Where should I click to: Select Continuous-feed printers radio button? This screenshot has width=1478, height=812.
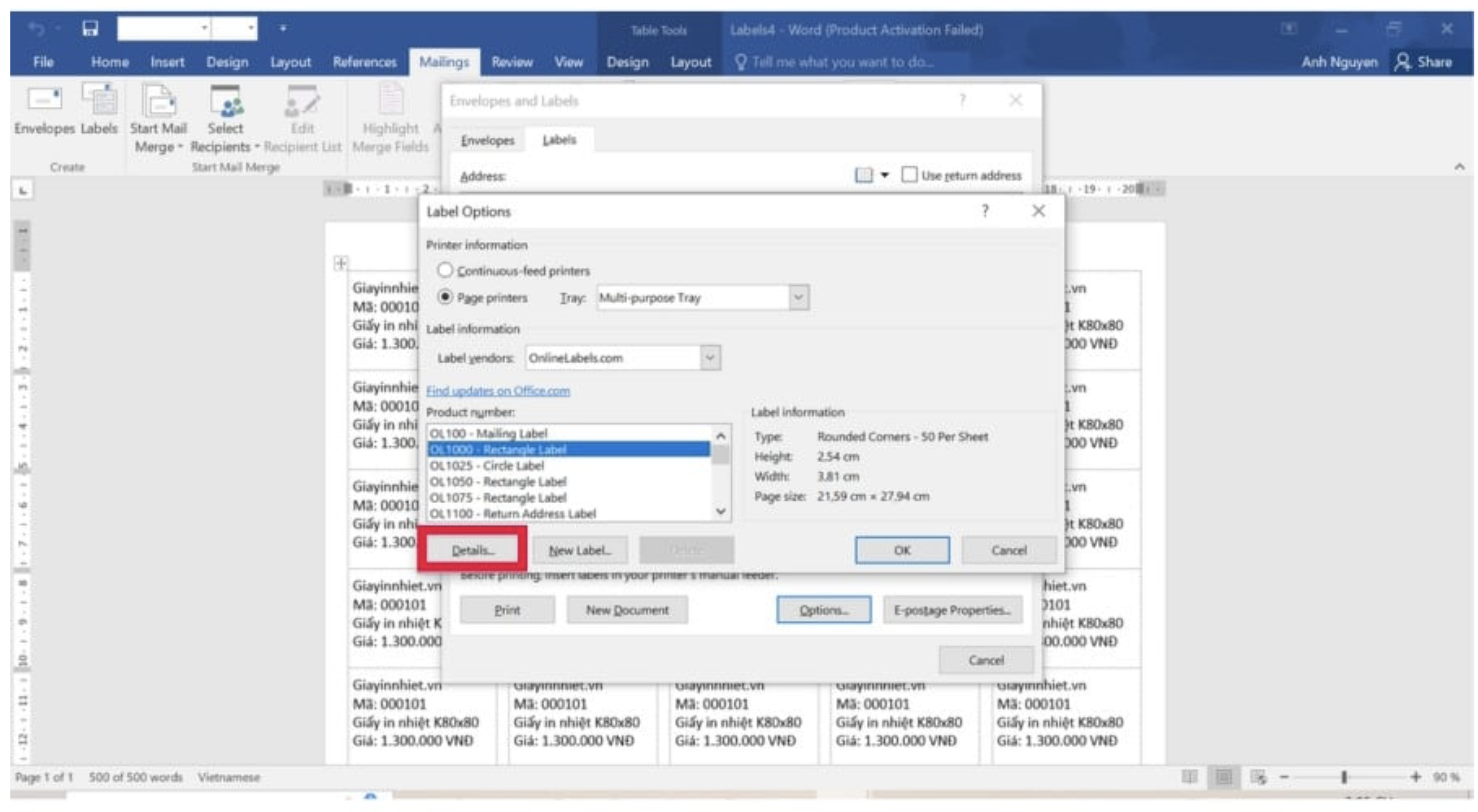446,270
